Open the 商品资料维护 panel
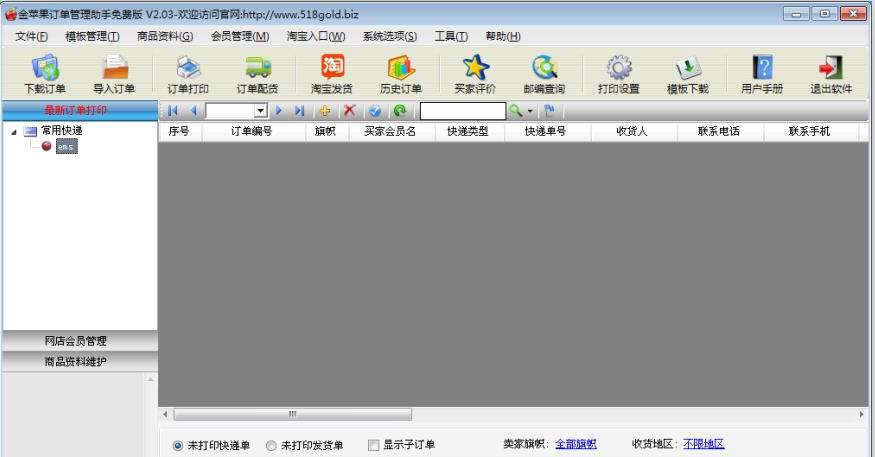Viewport: 875px width, 457px height. click(80, 362)
